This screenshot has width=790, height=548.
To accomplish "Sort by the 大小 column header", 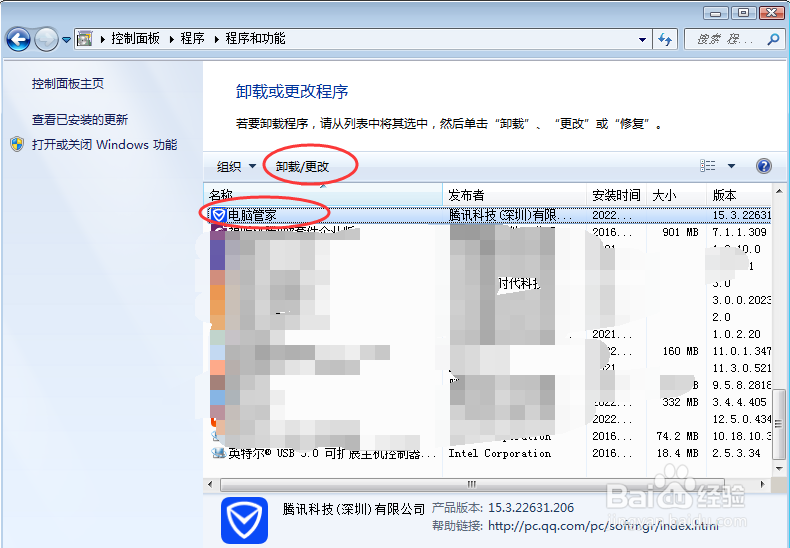I will click(676, 195).
